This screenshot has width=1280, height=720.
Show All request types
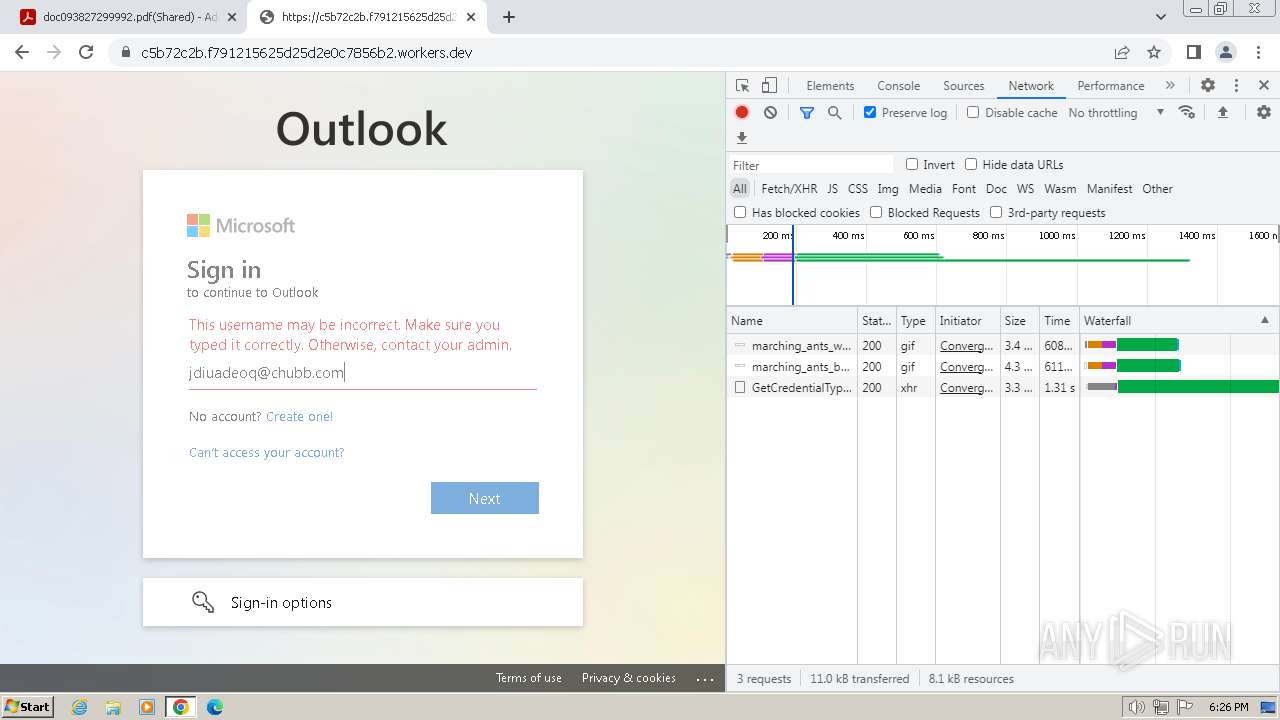(x=740, y=188)
